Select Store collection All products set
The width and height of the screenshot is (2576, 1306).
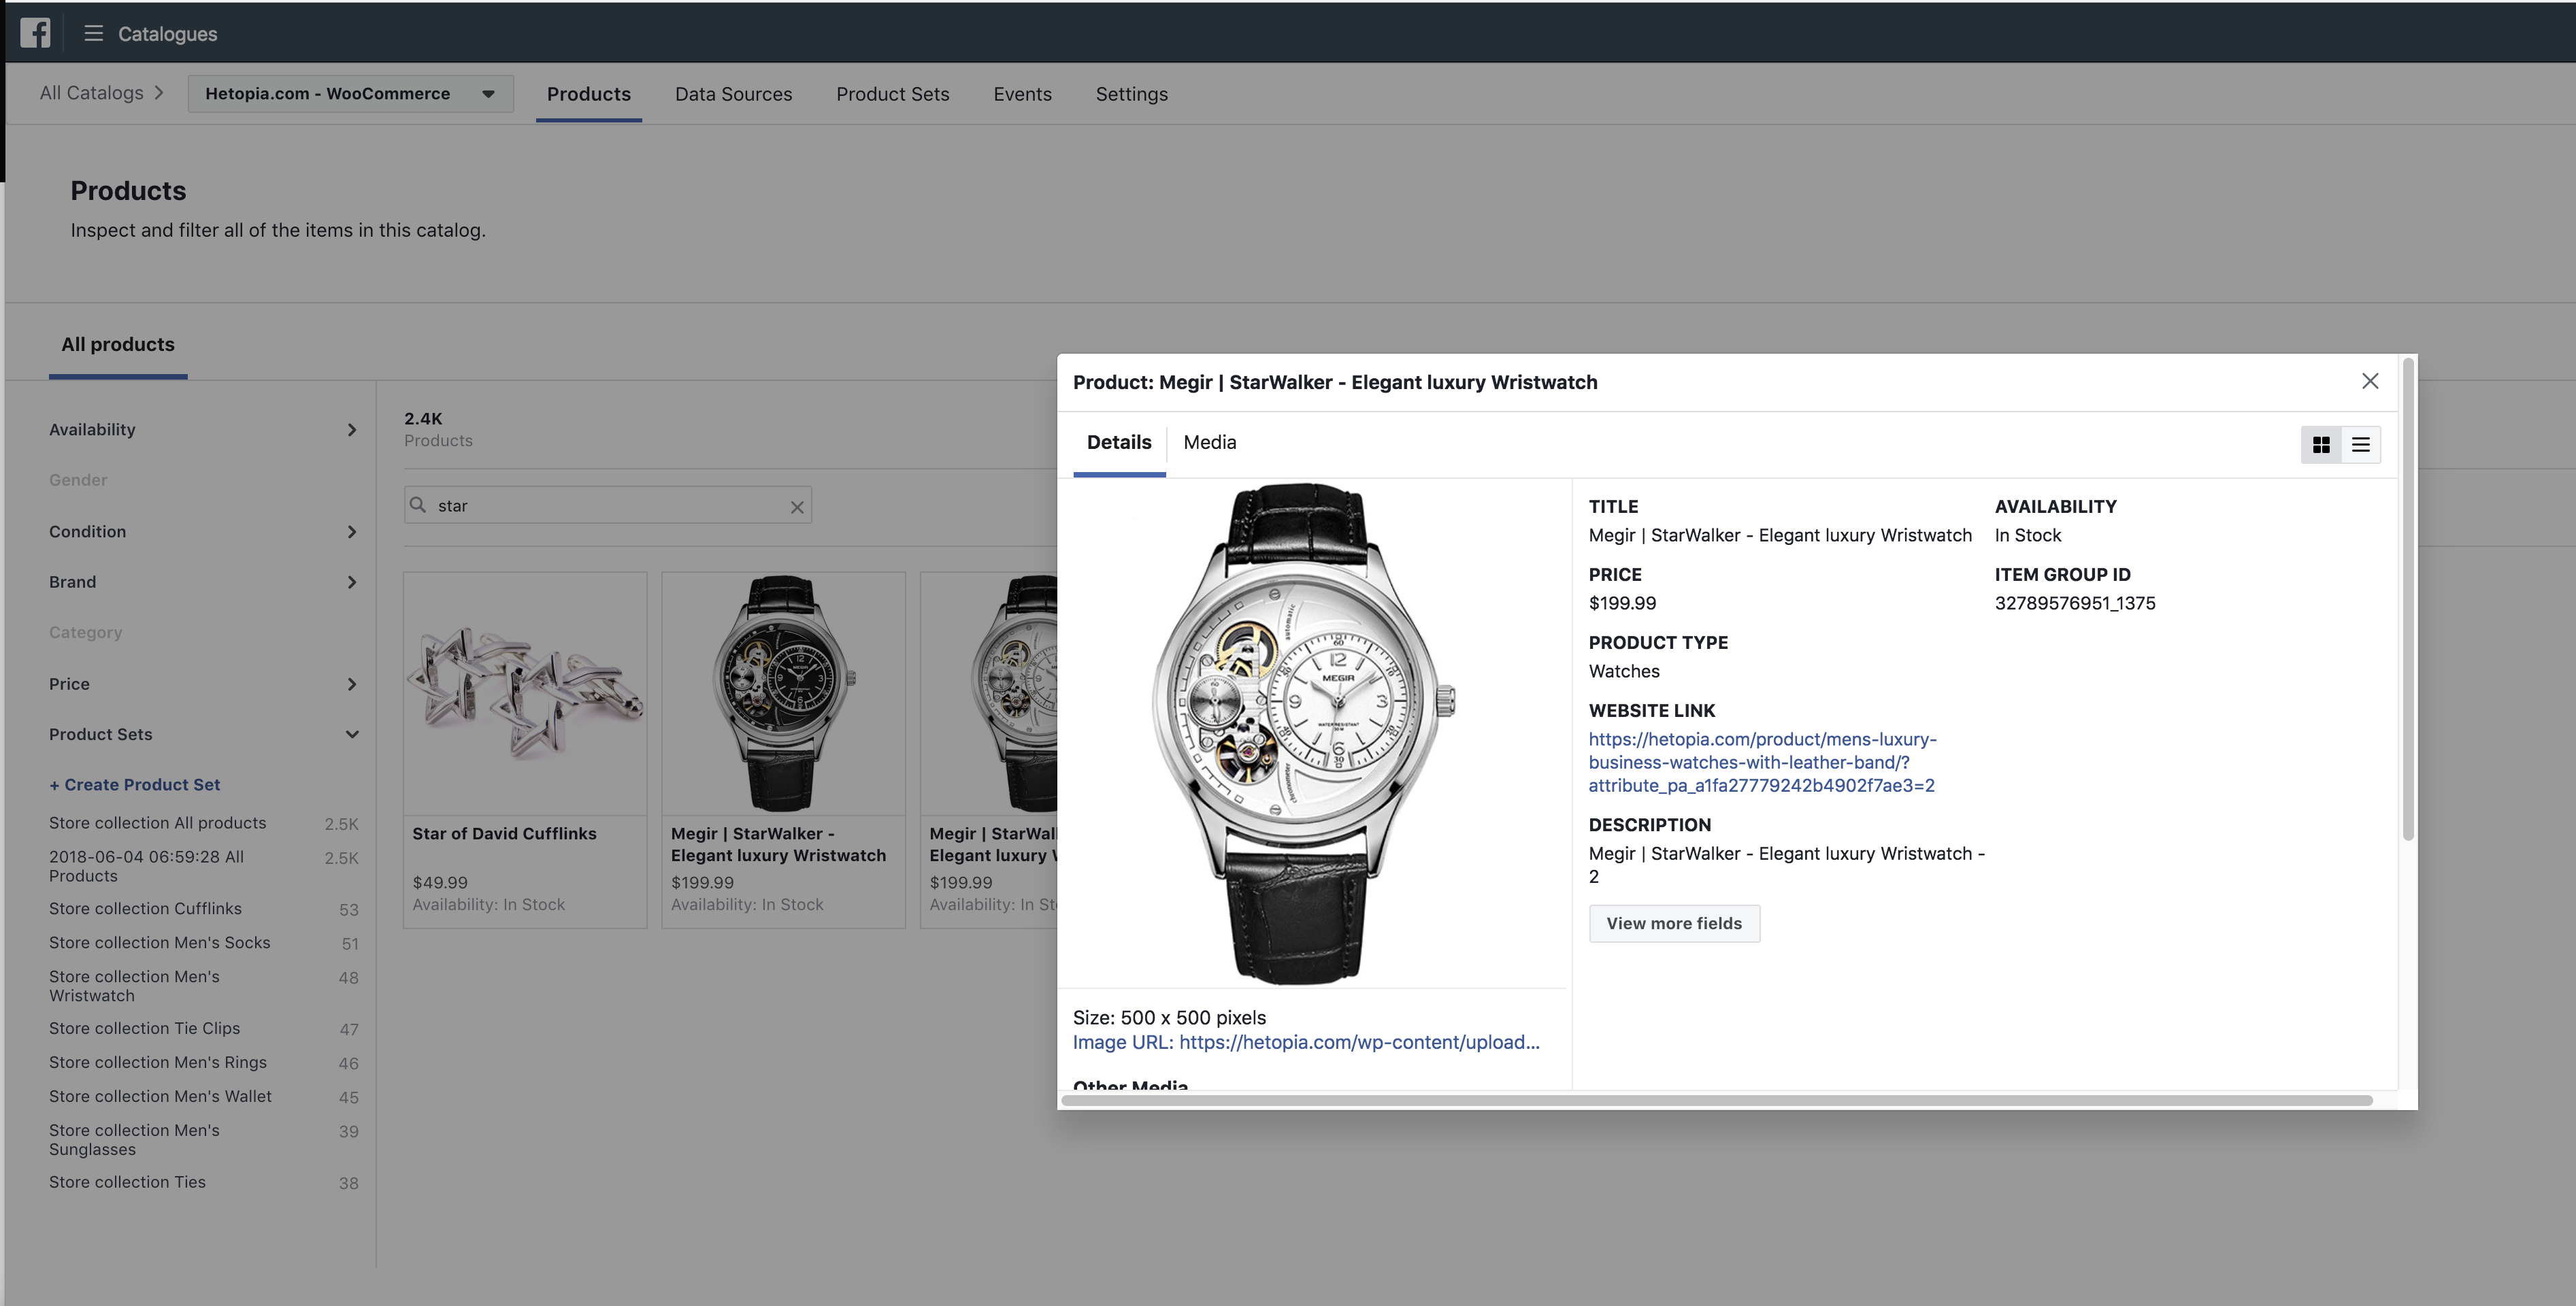[x=157, y=823]
